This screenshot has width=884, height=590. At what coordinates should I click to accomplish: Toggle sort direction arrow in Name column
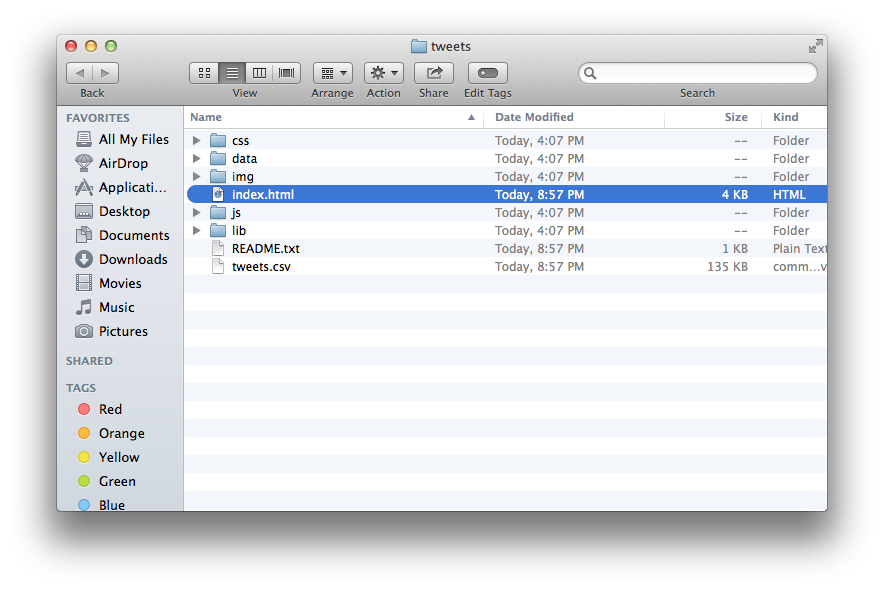click(x=471, y=117)
